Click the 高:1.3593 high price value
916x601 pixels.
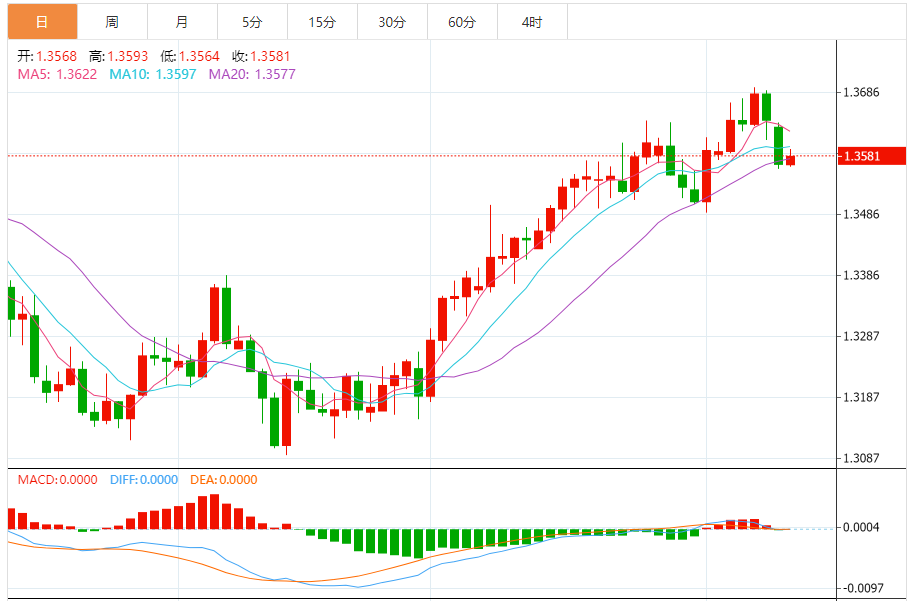[x=119, y=56]
